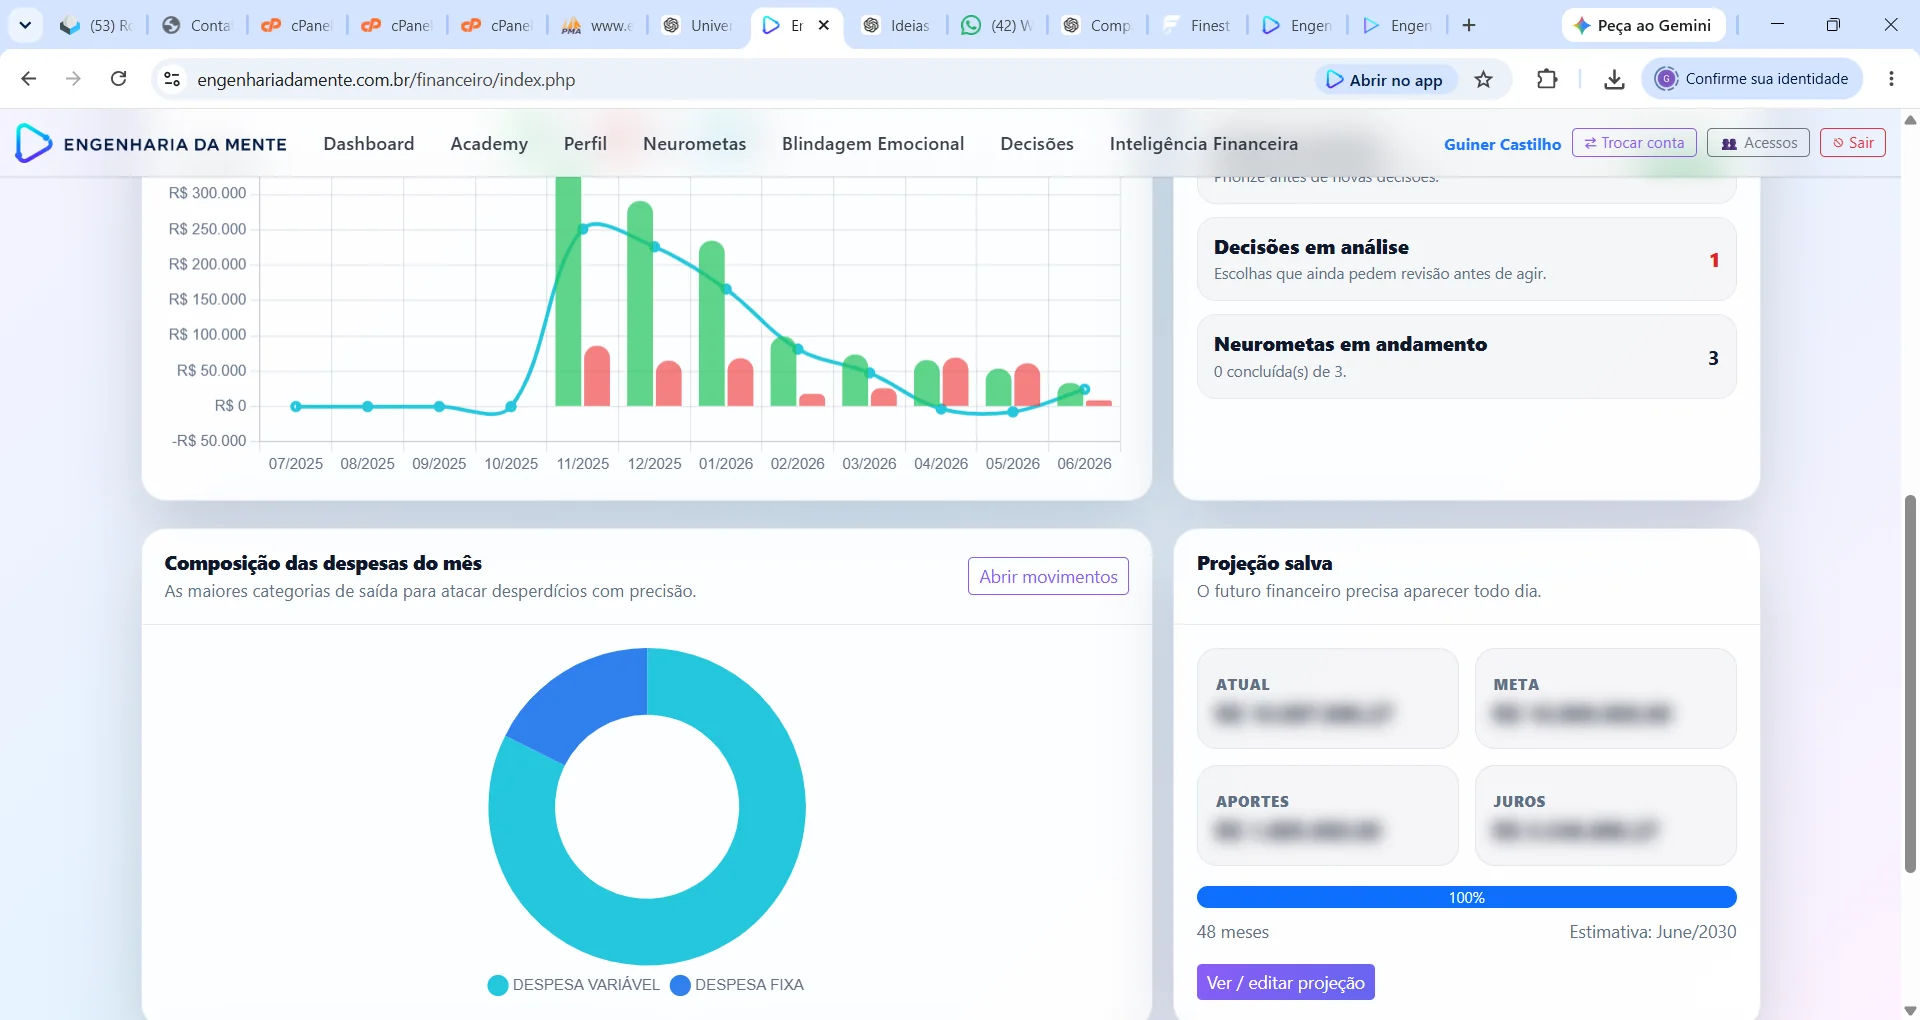1920x1020 pixels.
Task: Click the '12/2025' axis label
Action: point(654,464)
